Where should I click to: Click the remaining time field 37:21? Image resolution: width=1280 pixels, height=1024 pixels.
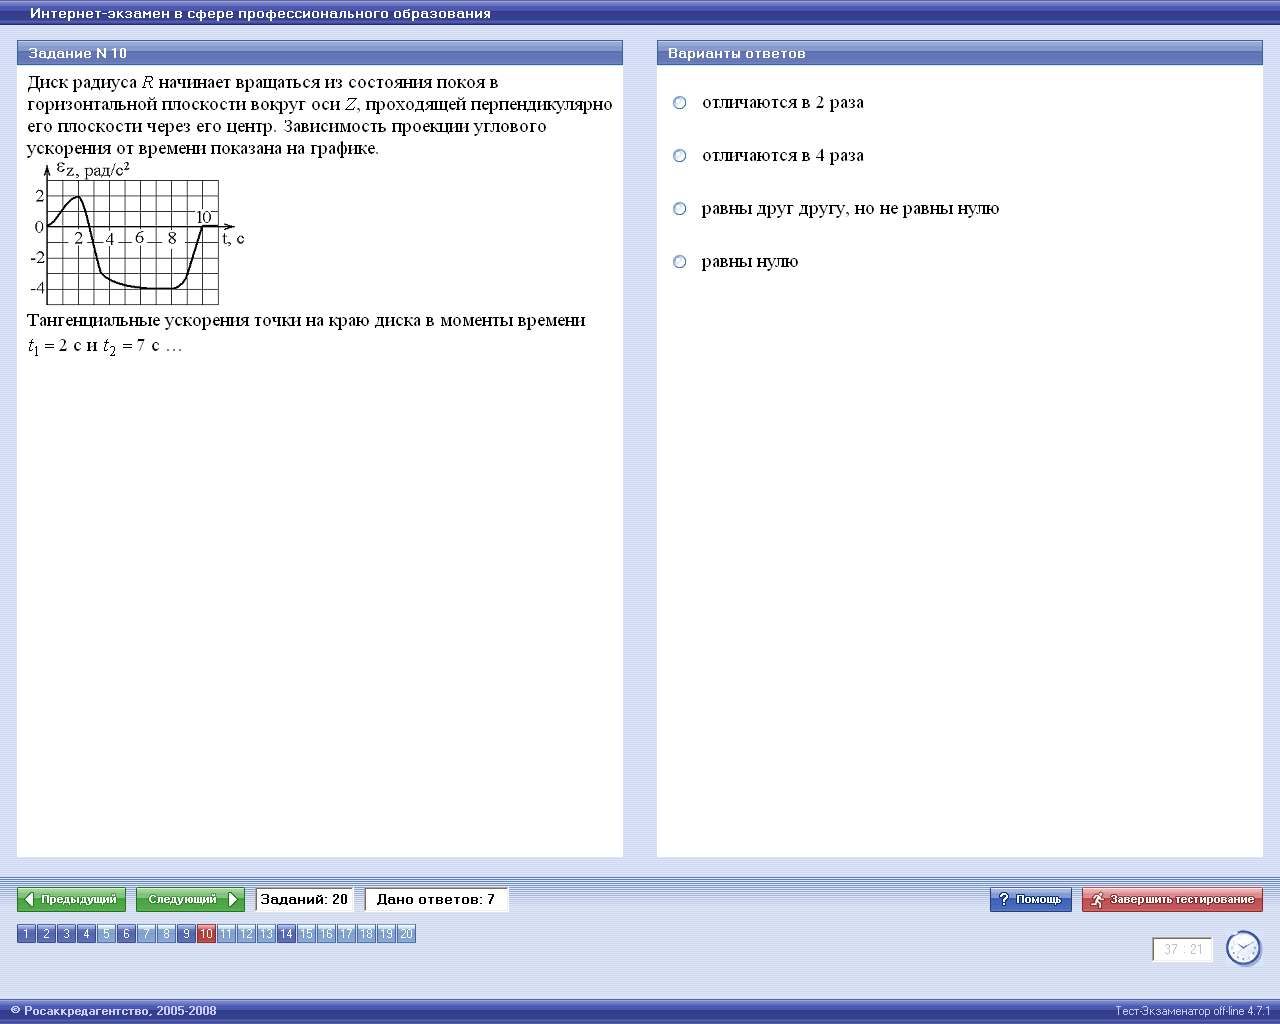click(1183, 950)
